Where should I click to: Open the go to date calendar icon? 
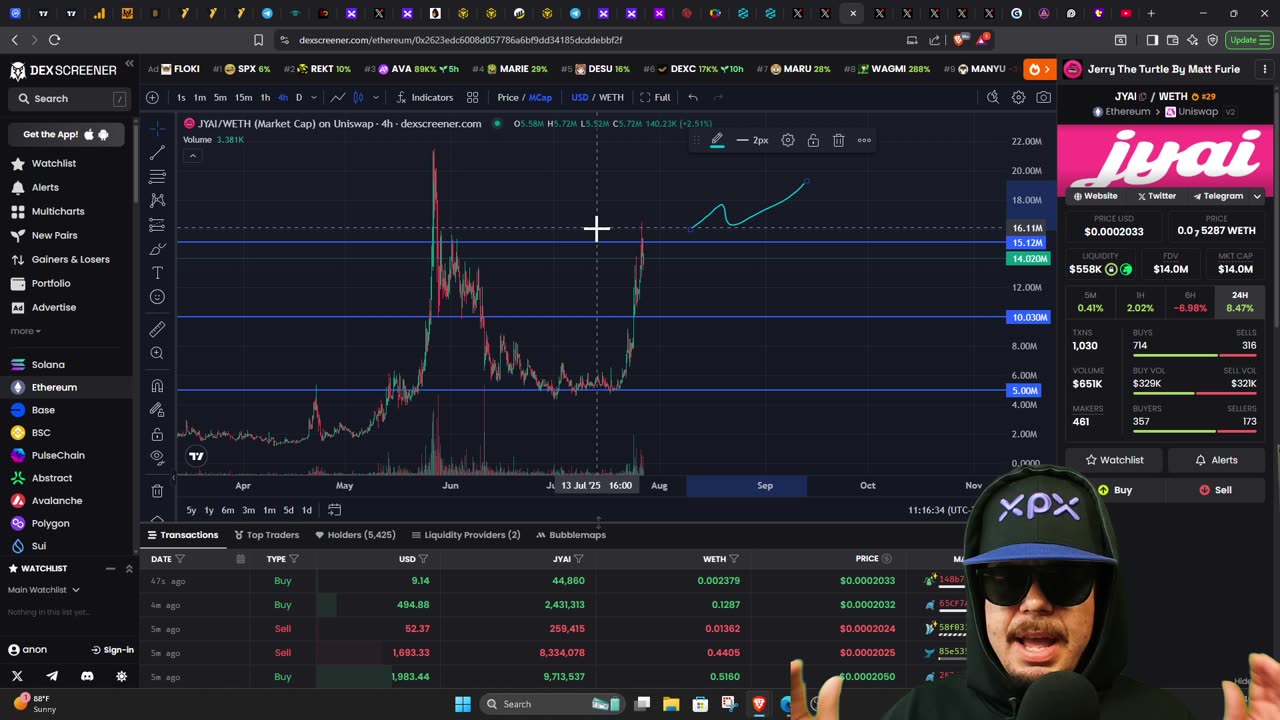(x=334, y=510)
